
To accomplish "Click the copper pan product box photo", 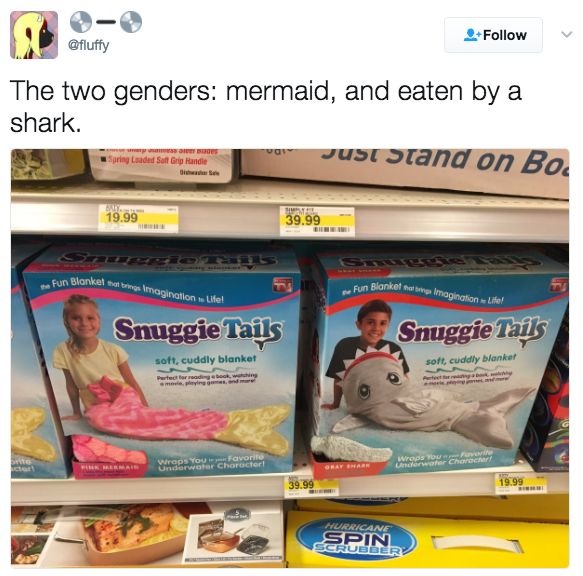I will [x=147, y=534].
